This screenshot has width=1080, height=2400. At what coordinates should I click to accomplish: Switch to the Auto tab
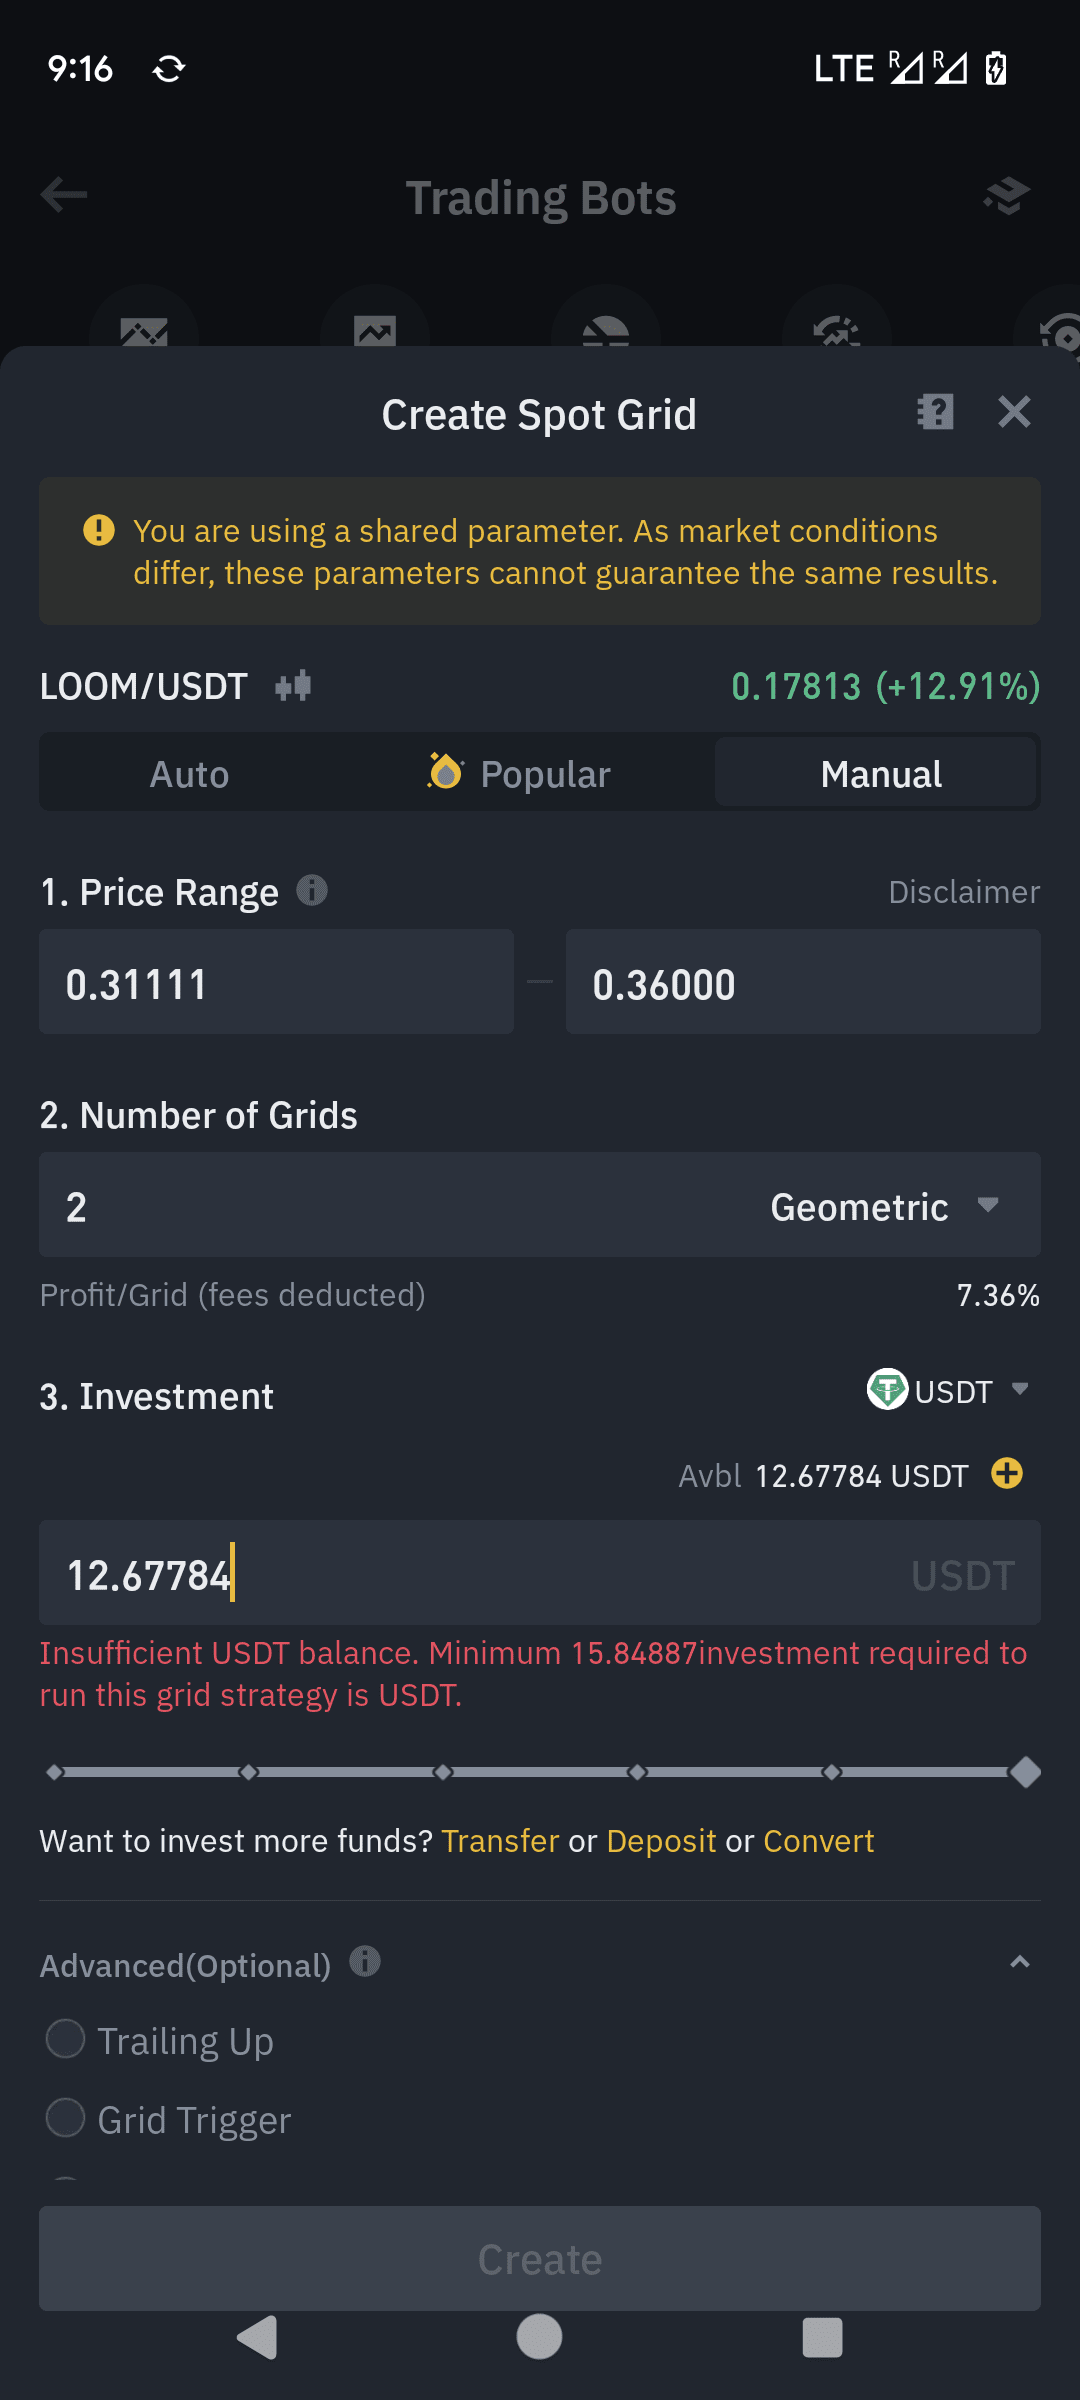189,774
